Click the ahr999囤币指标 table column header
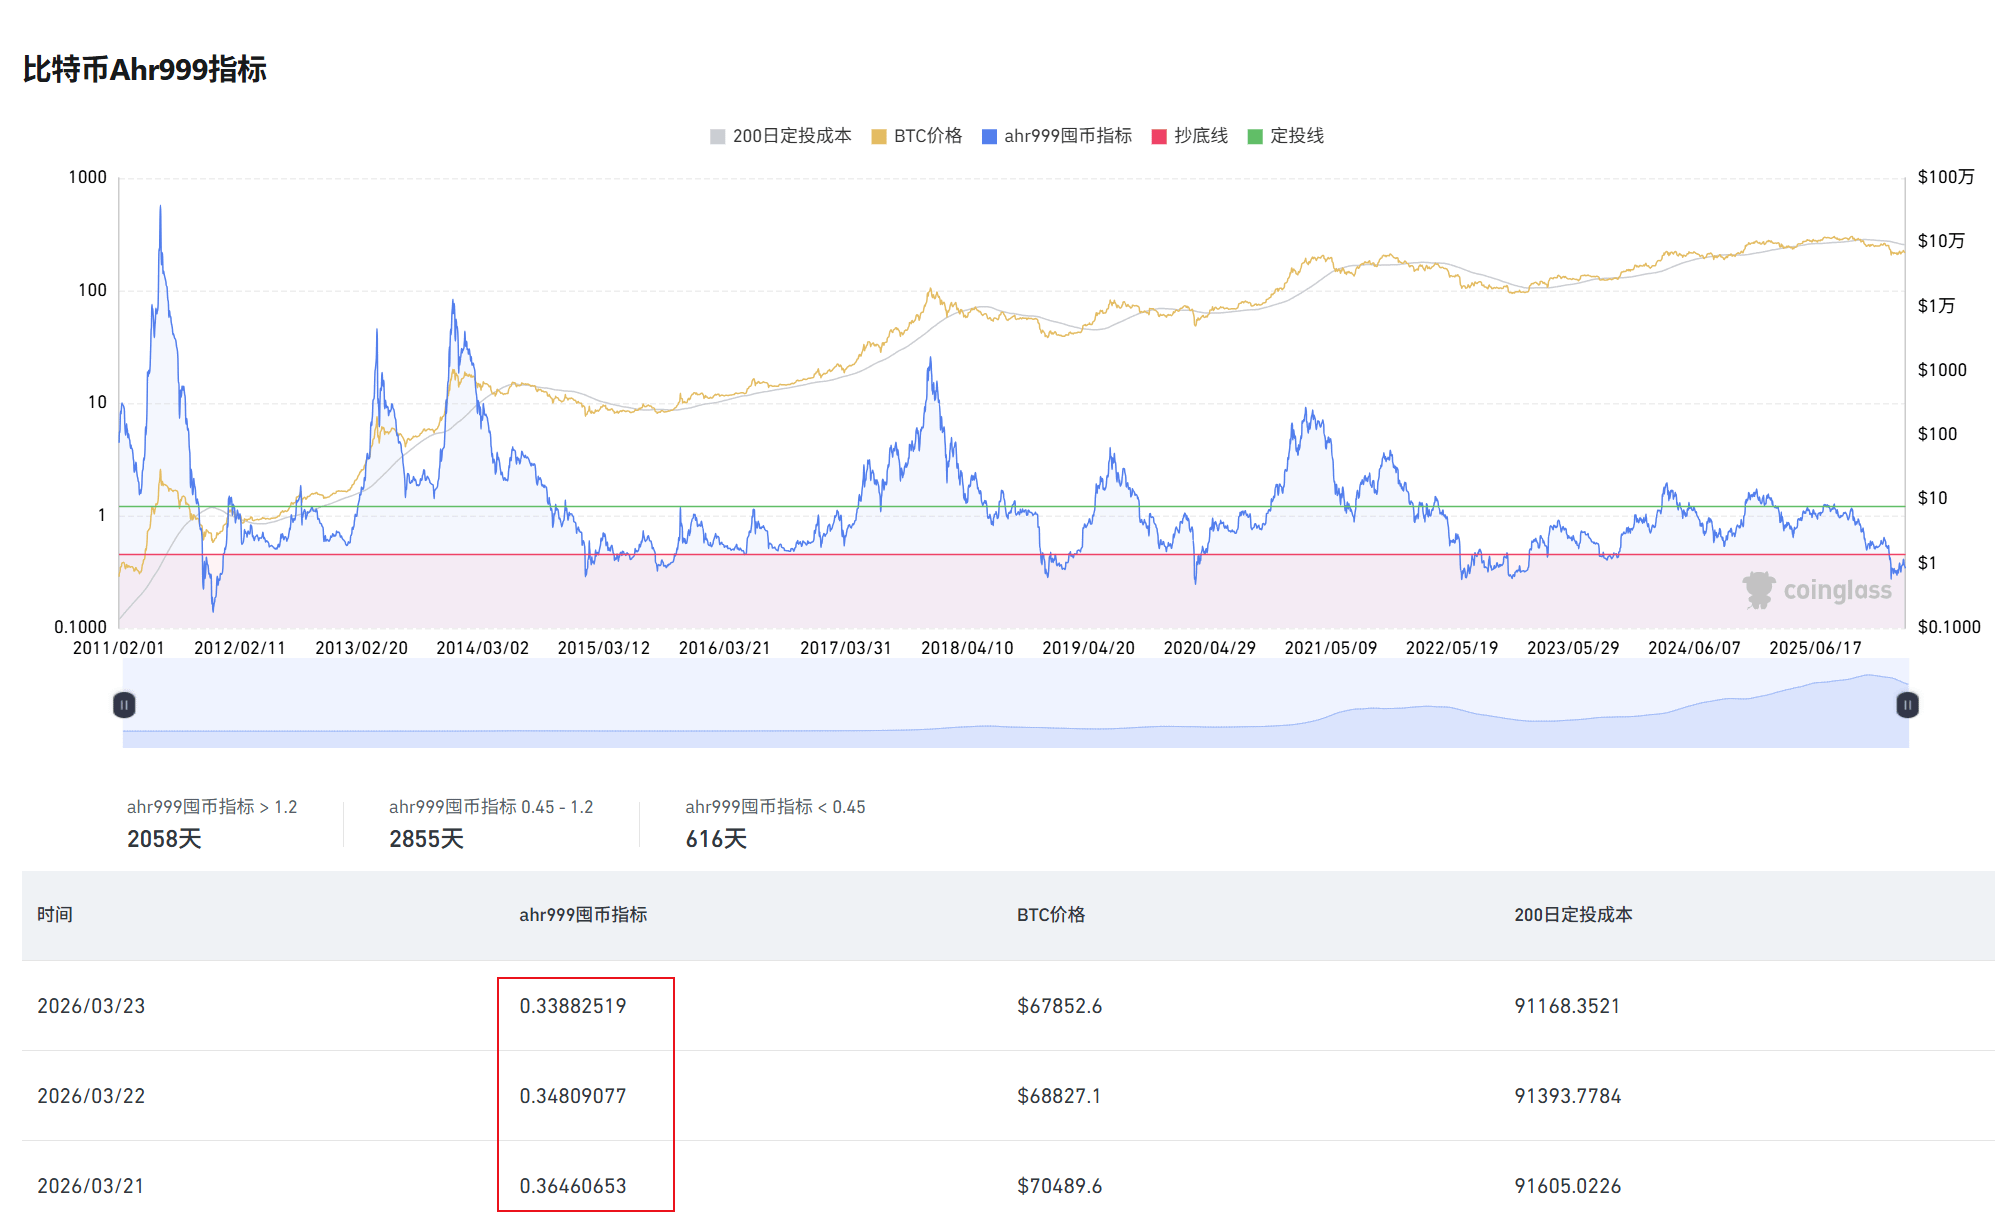Image resolution: width=1995 pixels, height=1212 pixels. (x=583, y=914)
